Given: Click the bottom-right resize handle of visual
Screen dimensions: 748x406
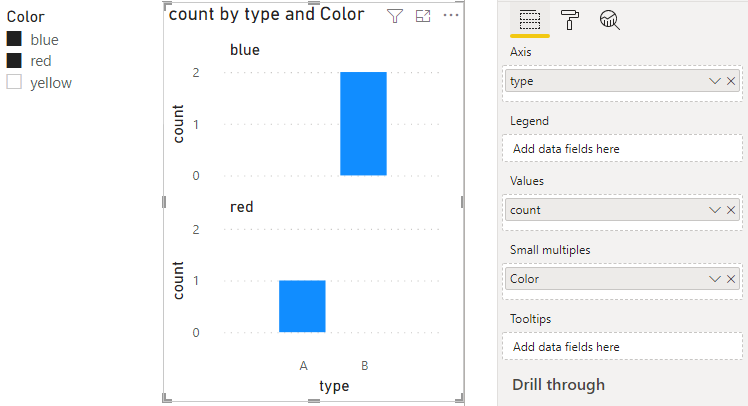Looking at the screenshot, I should tap(459, 398).
